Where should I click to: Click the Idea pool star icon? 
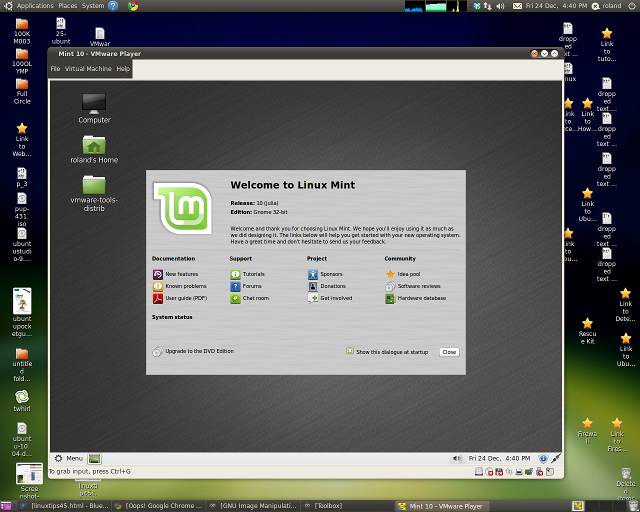pos(390,274)
